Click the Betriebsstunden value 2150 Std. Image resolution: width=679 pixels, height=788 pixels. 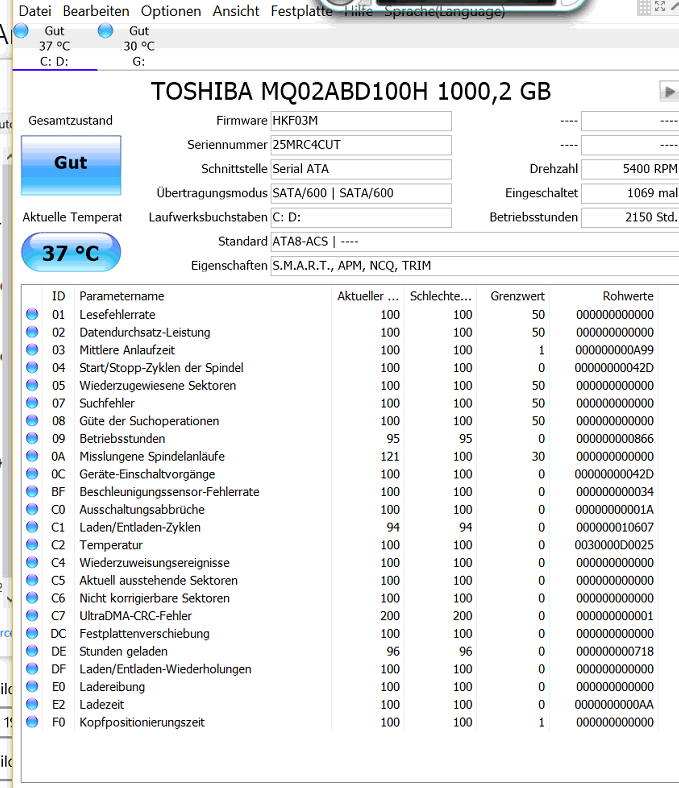tap(630, 218)
